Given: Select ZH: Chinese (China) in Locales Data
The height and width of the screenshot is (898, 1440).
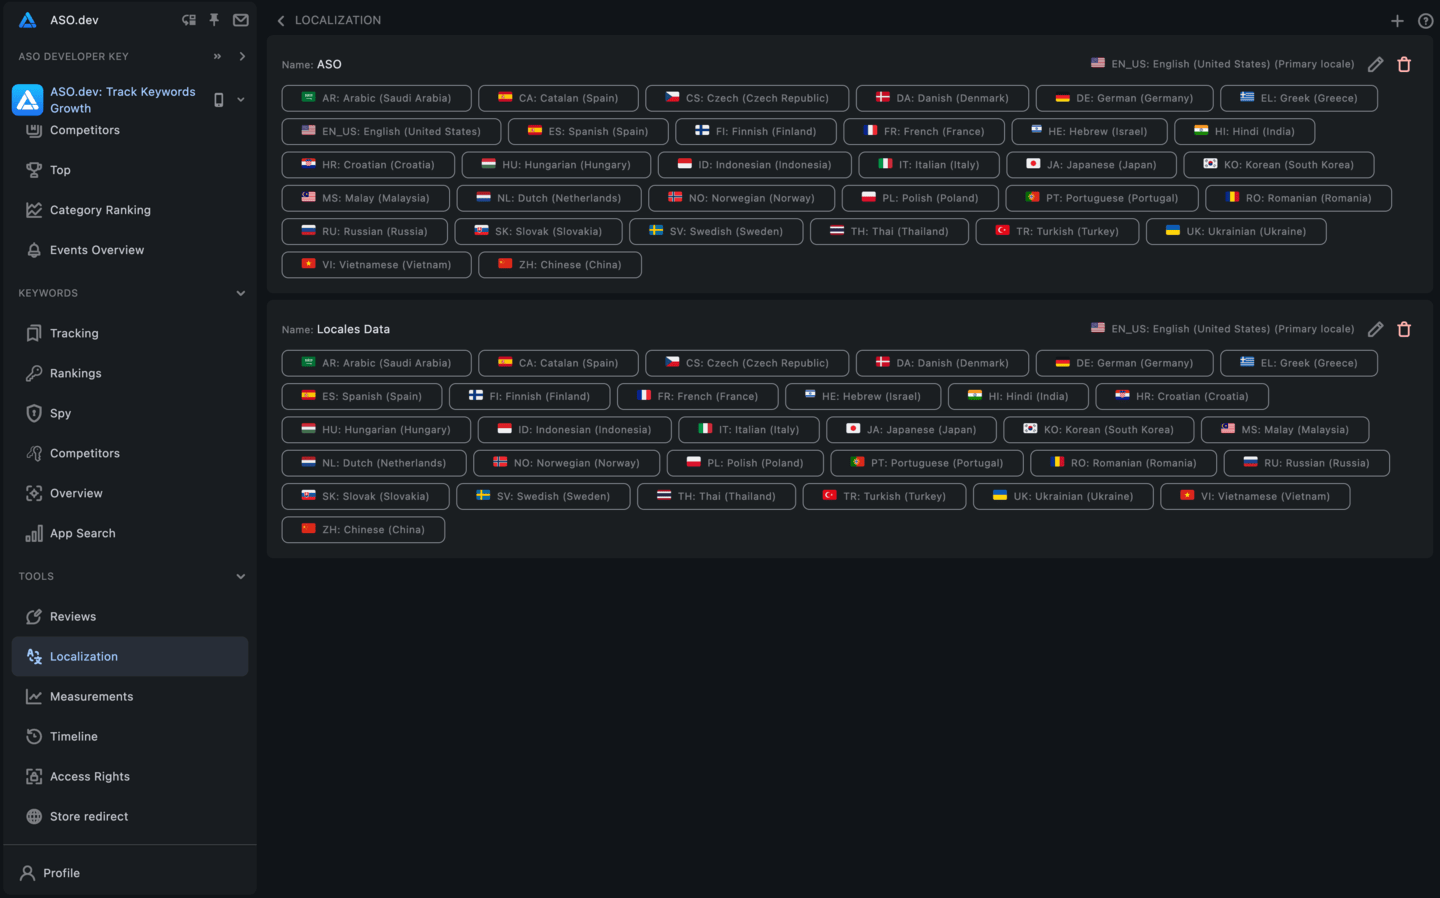Looking at the screenshot, I should coord(363,530).
